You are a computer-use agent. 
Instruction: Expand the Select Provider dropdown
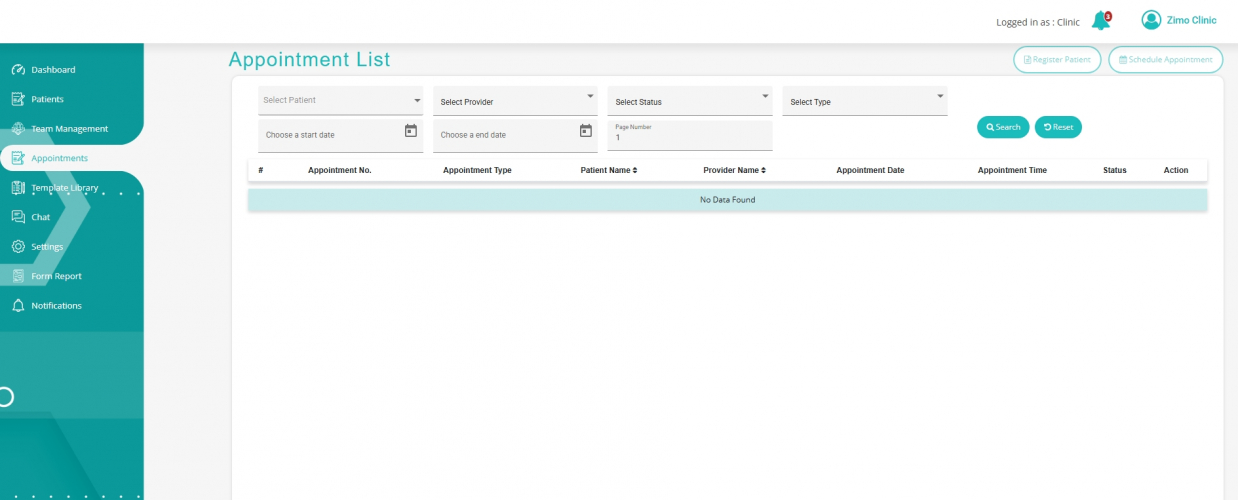[x=515, y=101]
